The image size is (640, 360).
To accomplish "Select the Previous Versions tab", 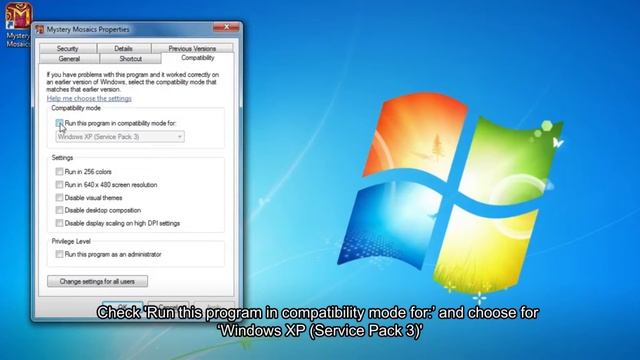I will [x=192, y=48].
